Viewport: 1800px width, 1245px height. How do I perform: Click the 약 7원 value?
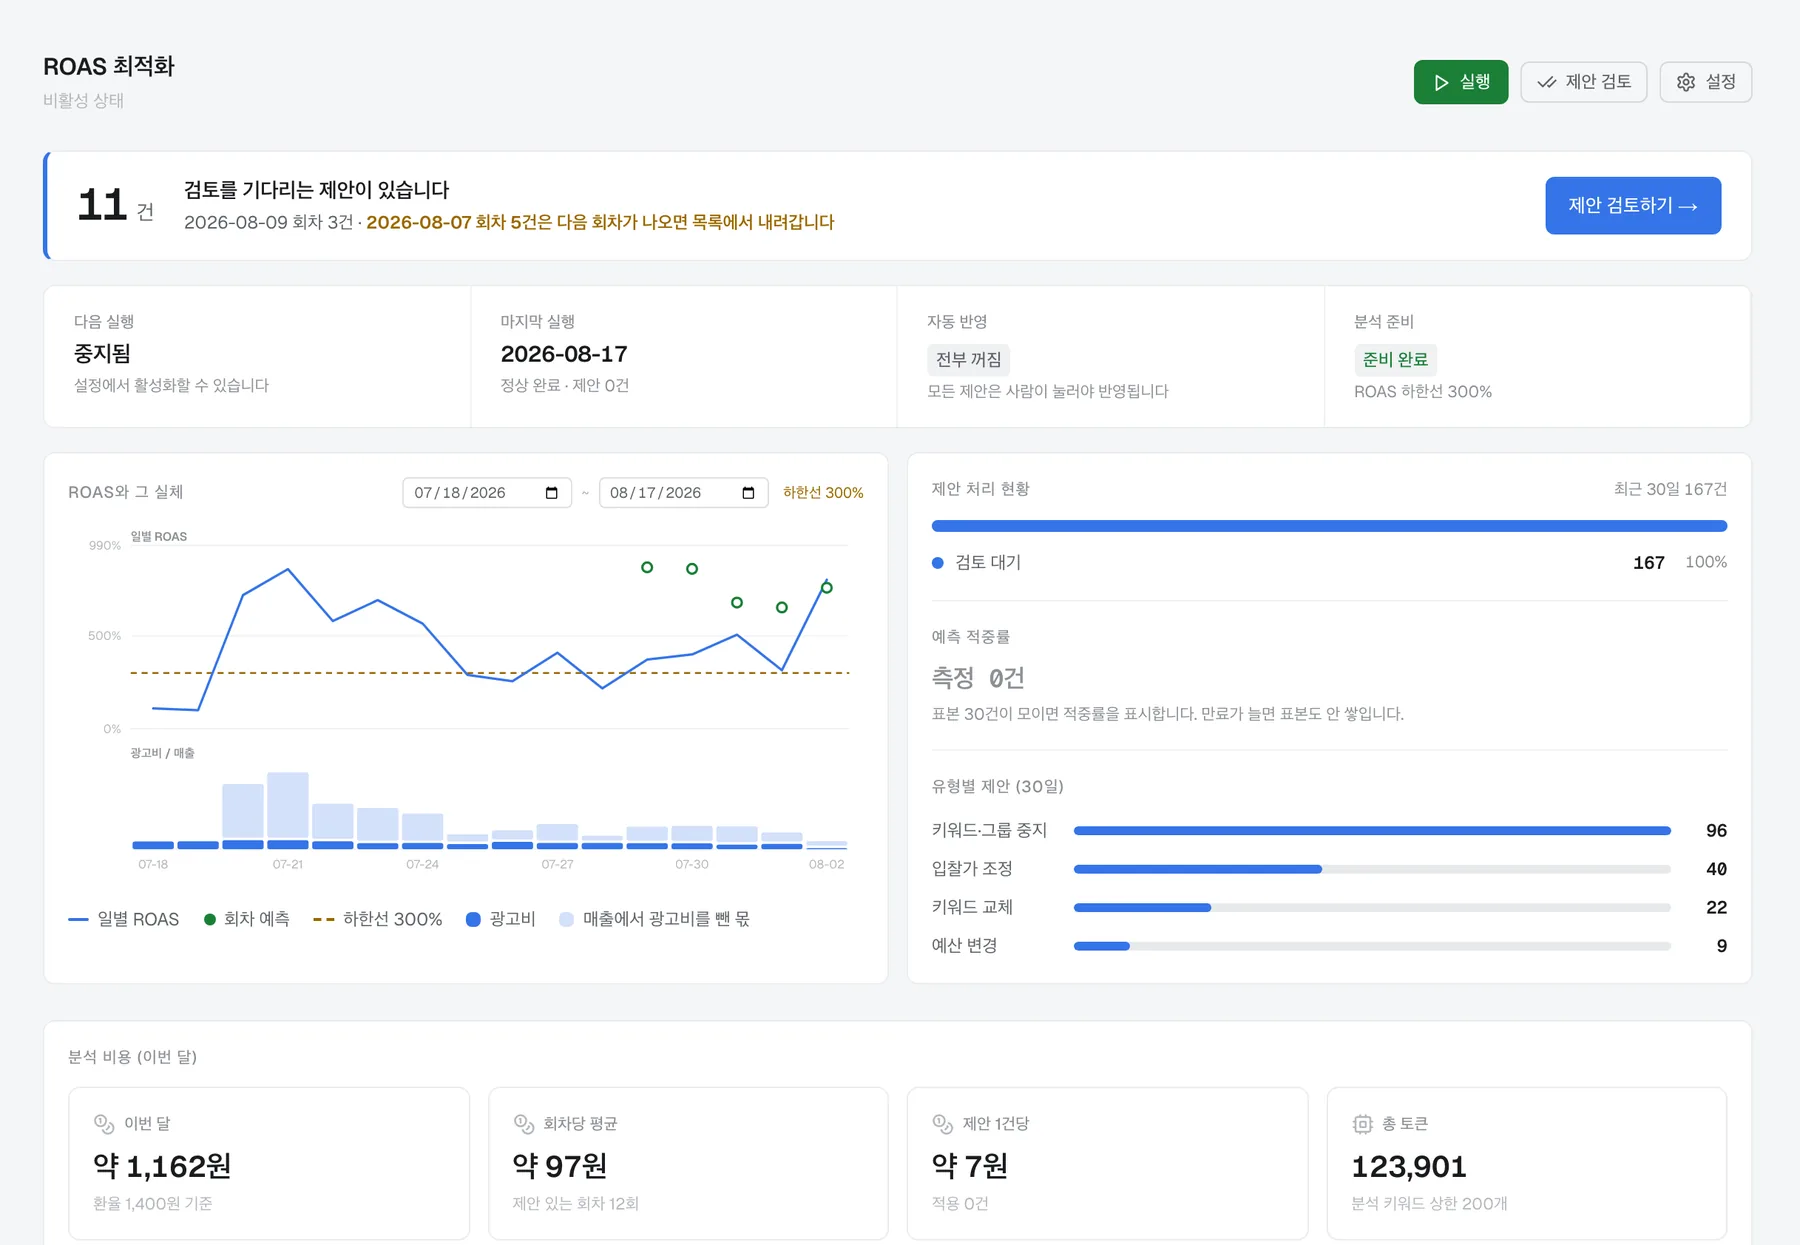970,1166
